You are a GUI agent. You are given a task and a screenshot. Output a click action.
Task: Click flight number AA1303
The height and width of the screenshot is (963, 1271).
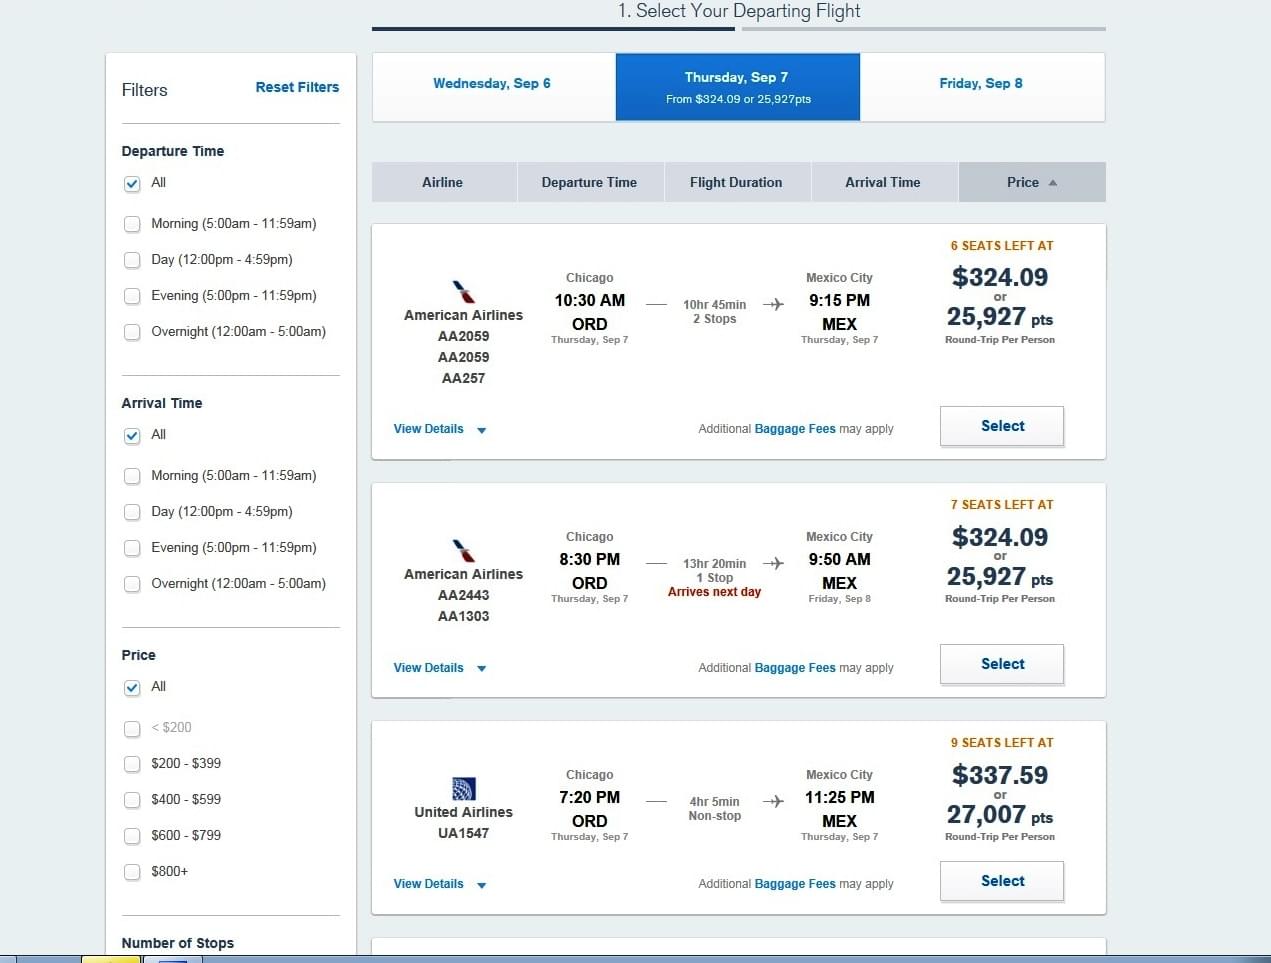[463, 616]
